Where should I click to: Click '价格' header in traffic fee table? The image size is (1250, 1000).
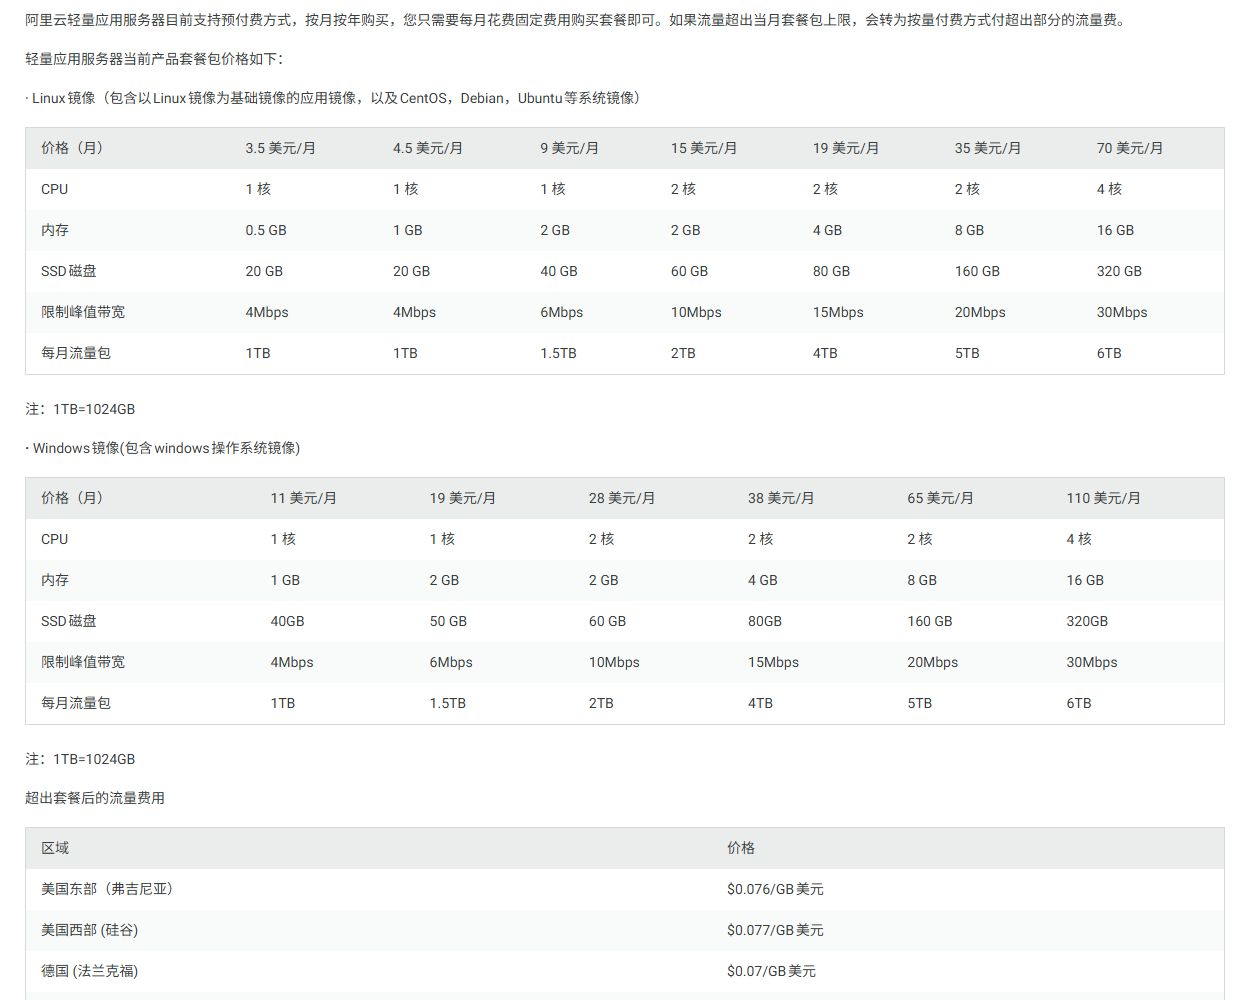click(741, 848)
